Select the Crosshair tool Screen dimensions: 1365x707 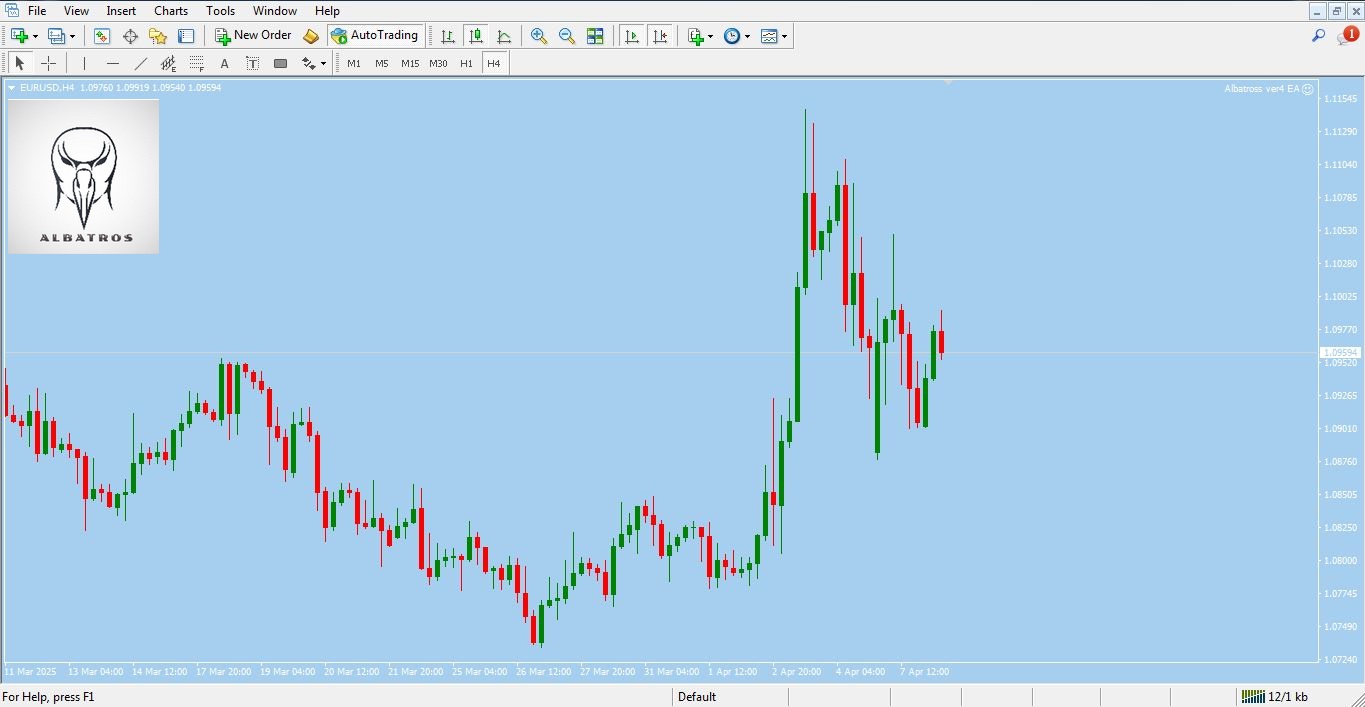pyautogui.click(x=48, y=63)
